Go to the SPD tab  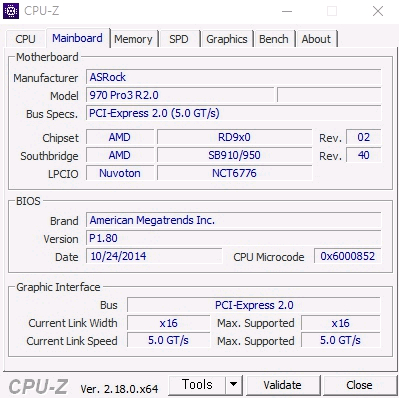click(x=179, y=39)
